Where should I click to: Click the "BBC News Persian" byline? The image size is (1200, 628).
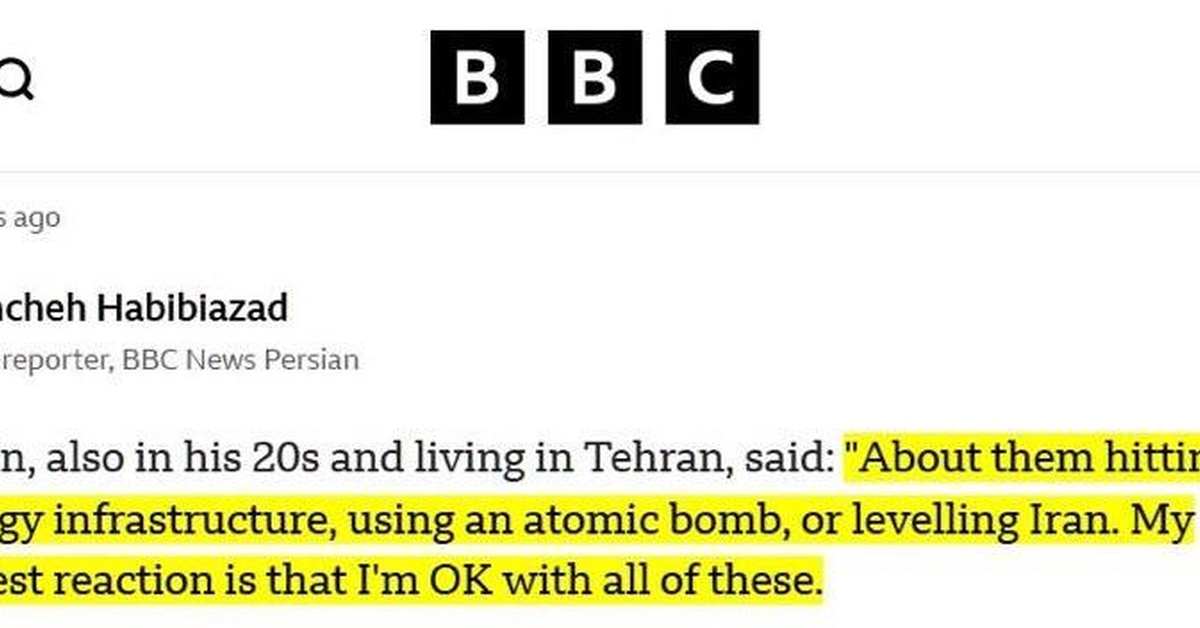[240, 360]
